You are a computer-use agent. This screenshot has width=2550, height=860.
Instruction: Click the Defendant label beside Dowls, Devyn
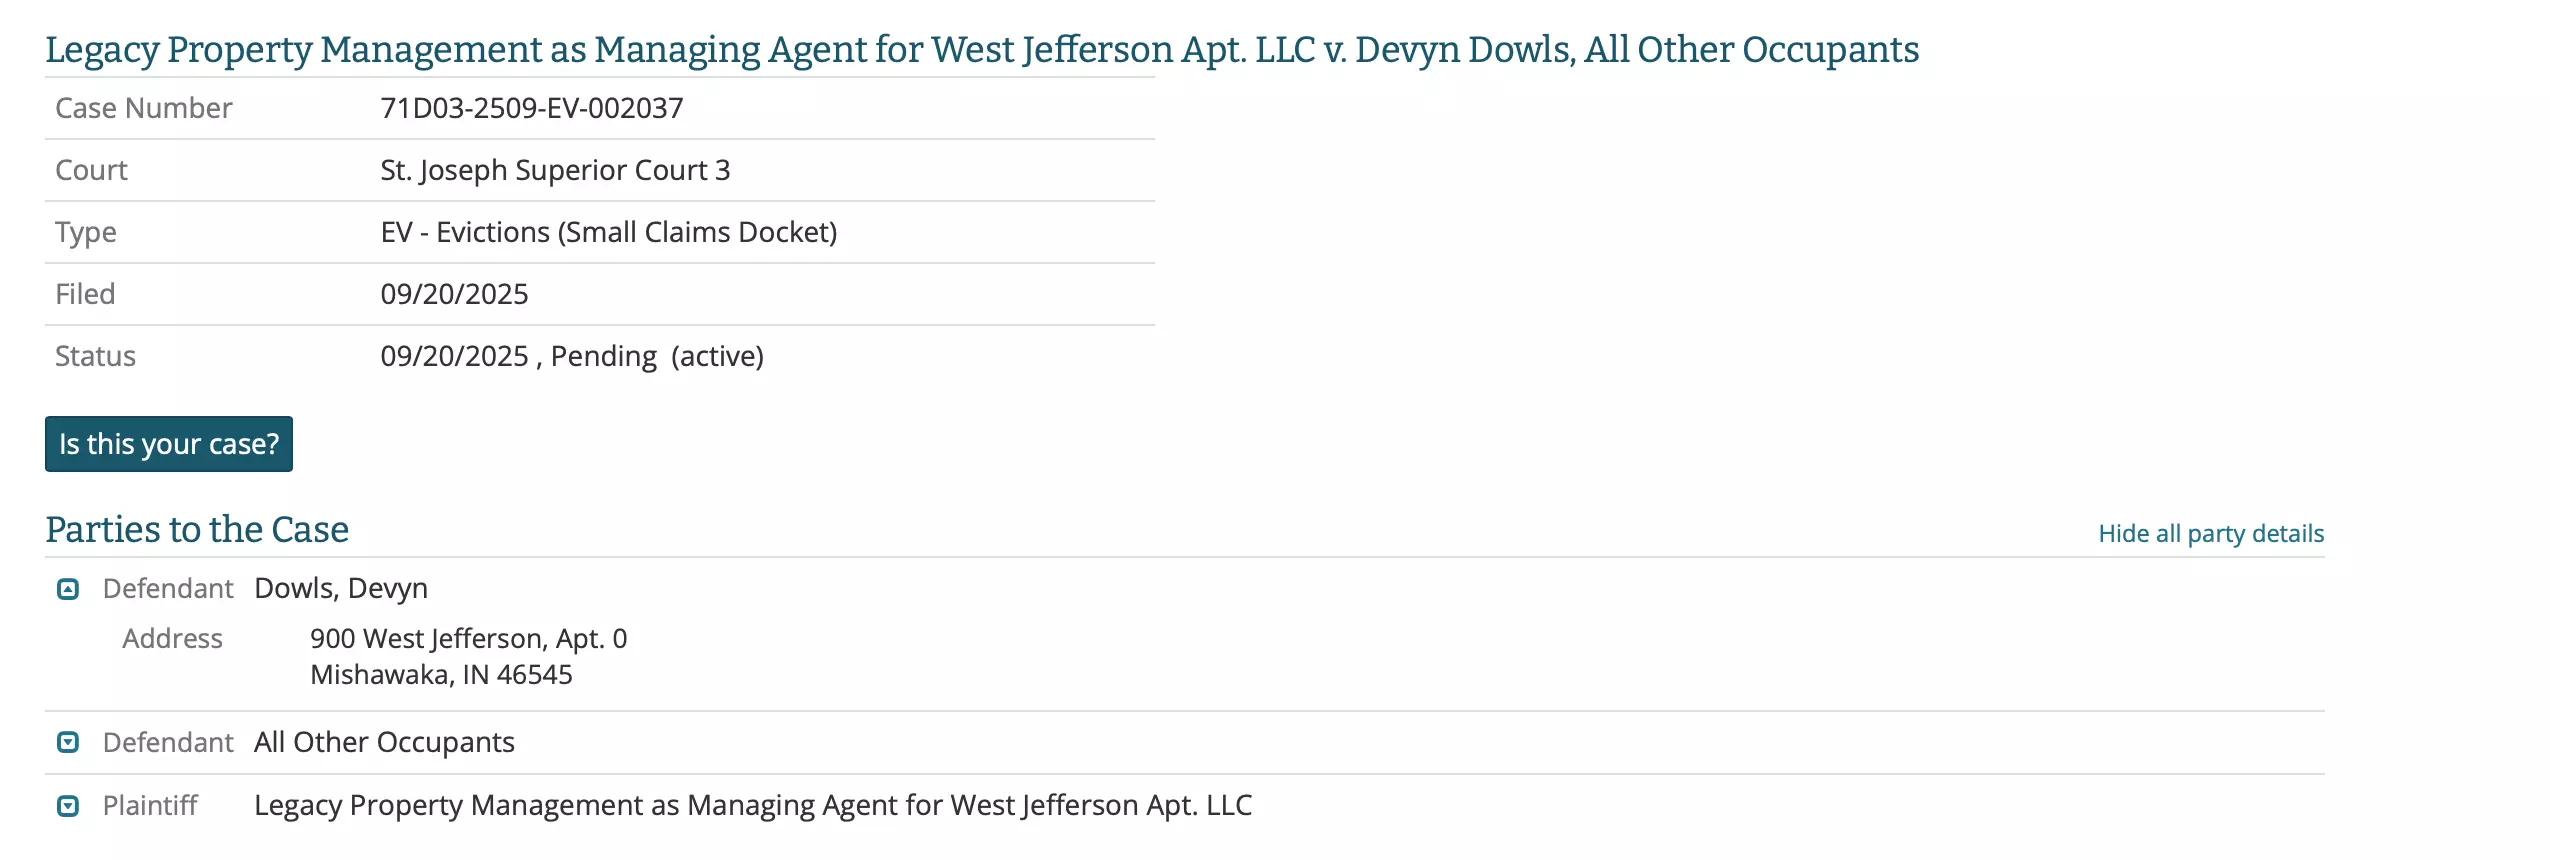[x=168, y=588]
